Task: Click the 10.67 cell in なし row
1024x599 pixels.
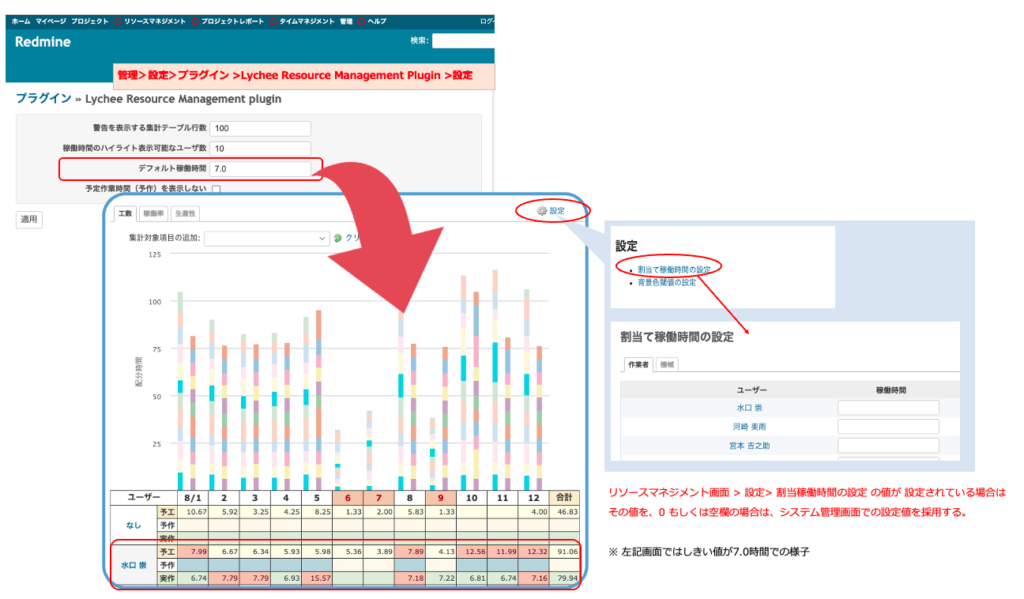Action: pos(193,512)
